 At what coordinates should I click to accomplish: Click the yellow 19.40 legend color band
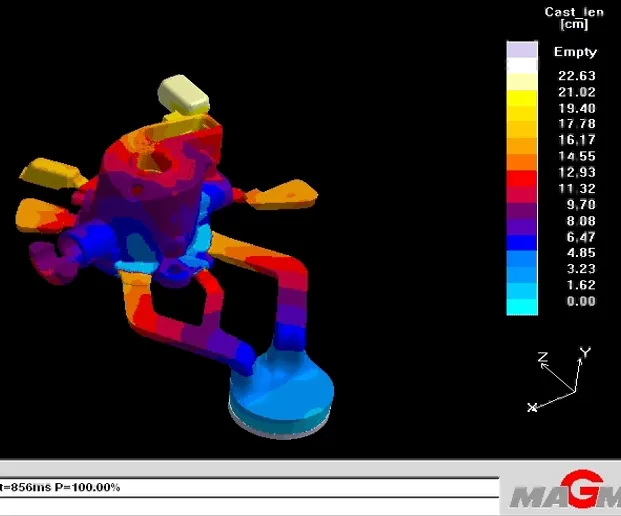(x=523, y=109)
